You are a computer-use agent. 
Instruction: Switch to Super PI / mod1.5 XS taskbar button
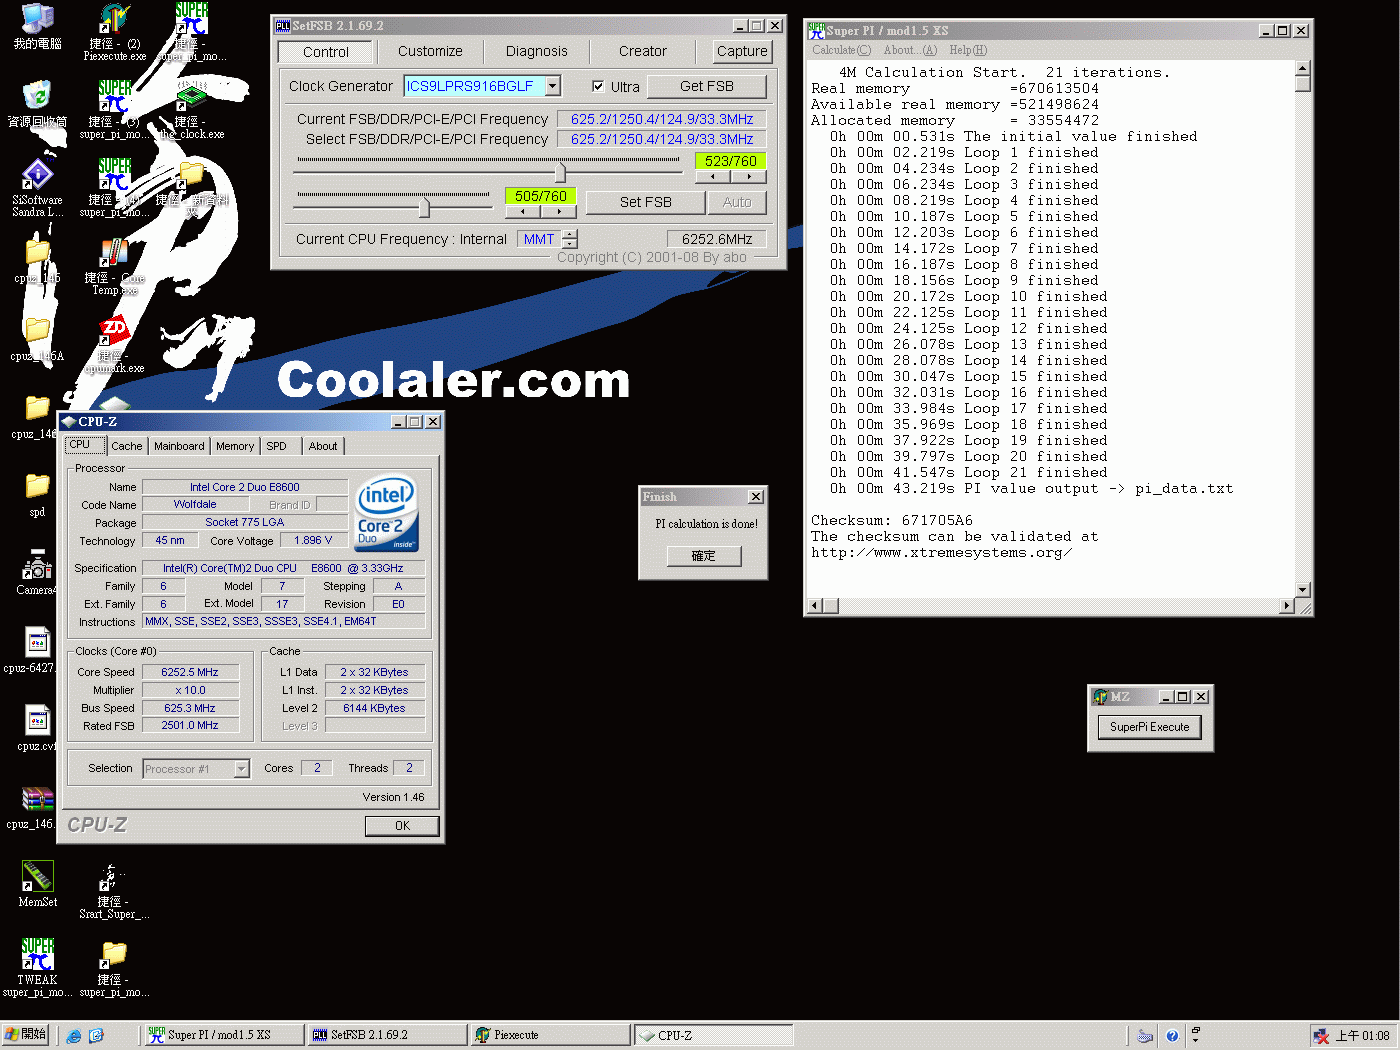tap(223, 1035)
